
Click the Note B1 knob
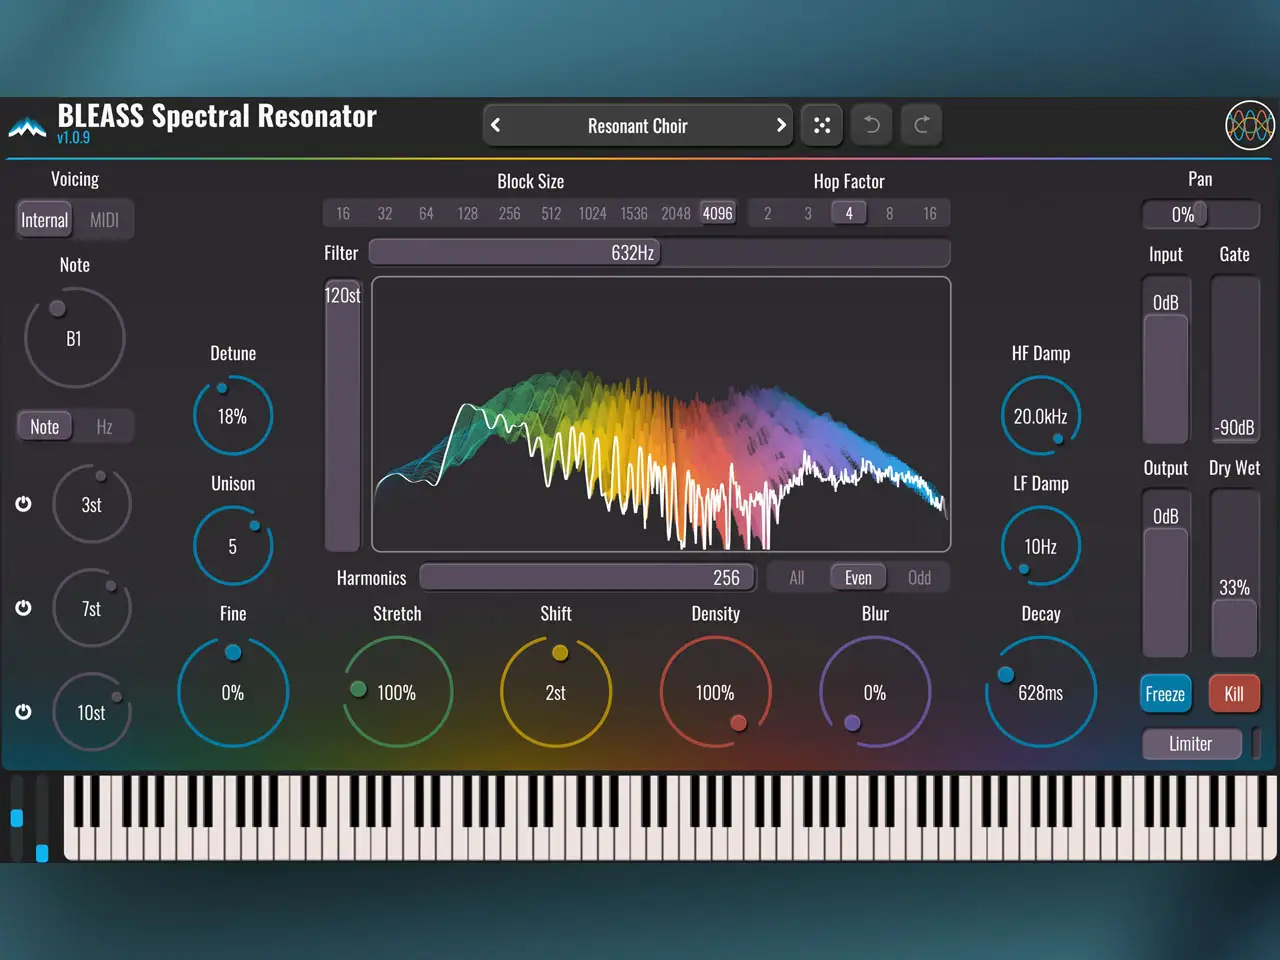74,338
